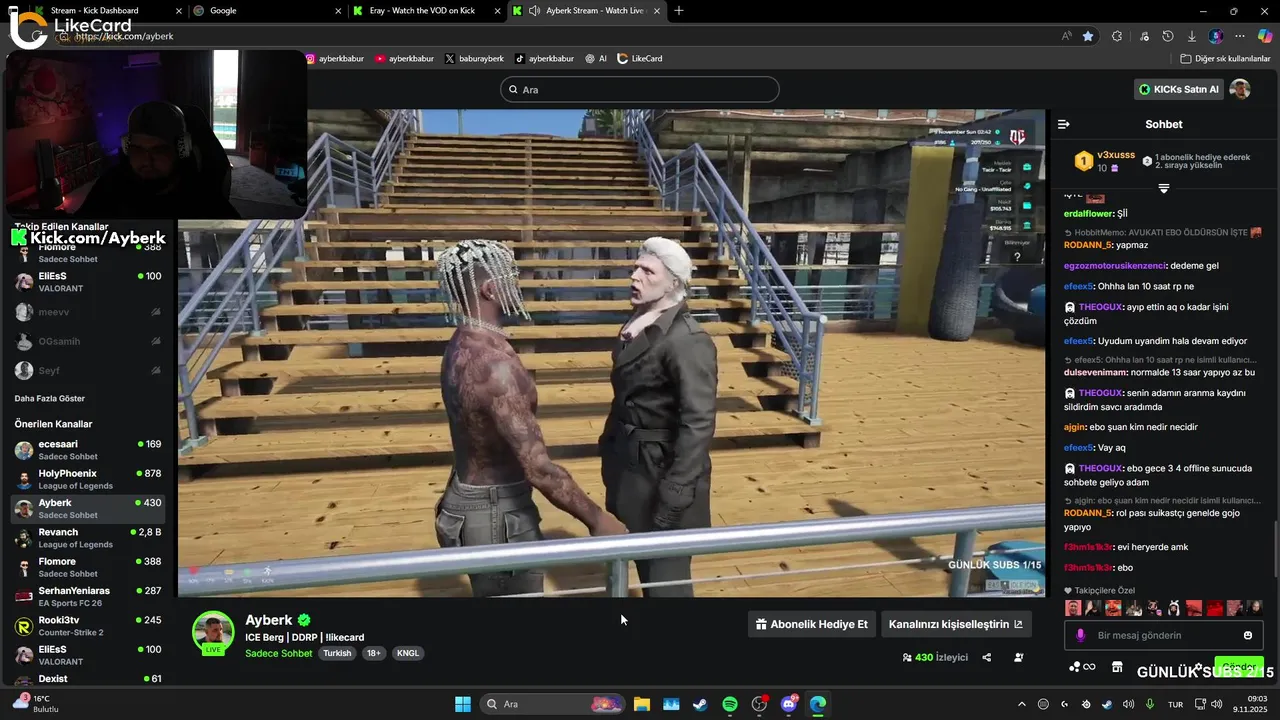Open the browser extensions puzzle icon
Image resolution: width=1280 pixels, height=720 pixels.
point(1117,36)
